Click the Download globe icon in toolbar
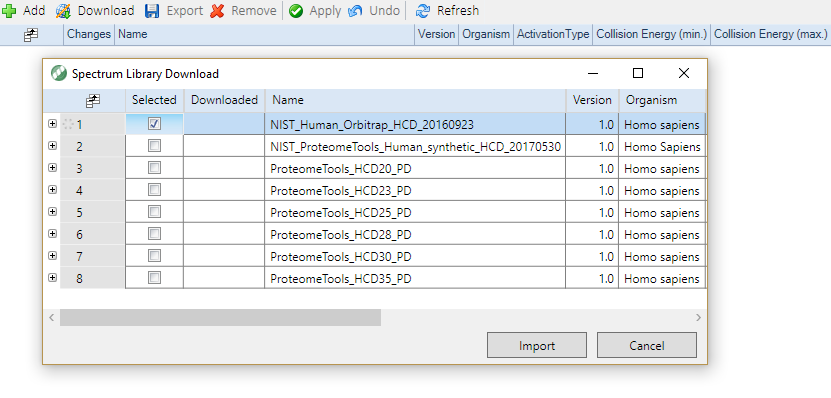The image size is (831, 398). click(x=64, y=11)
